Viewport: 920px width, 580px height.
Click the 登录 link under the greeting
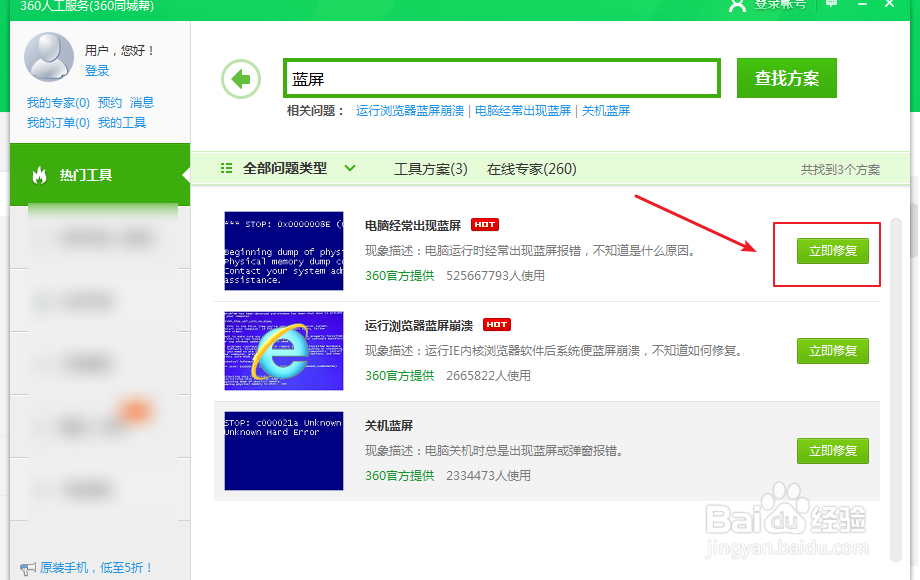tap(97, 71)
